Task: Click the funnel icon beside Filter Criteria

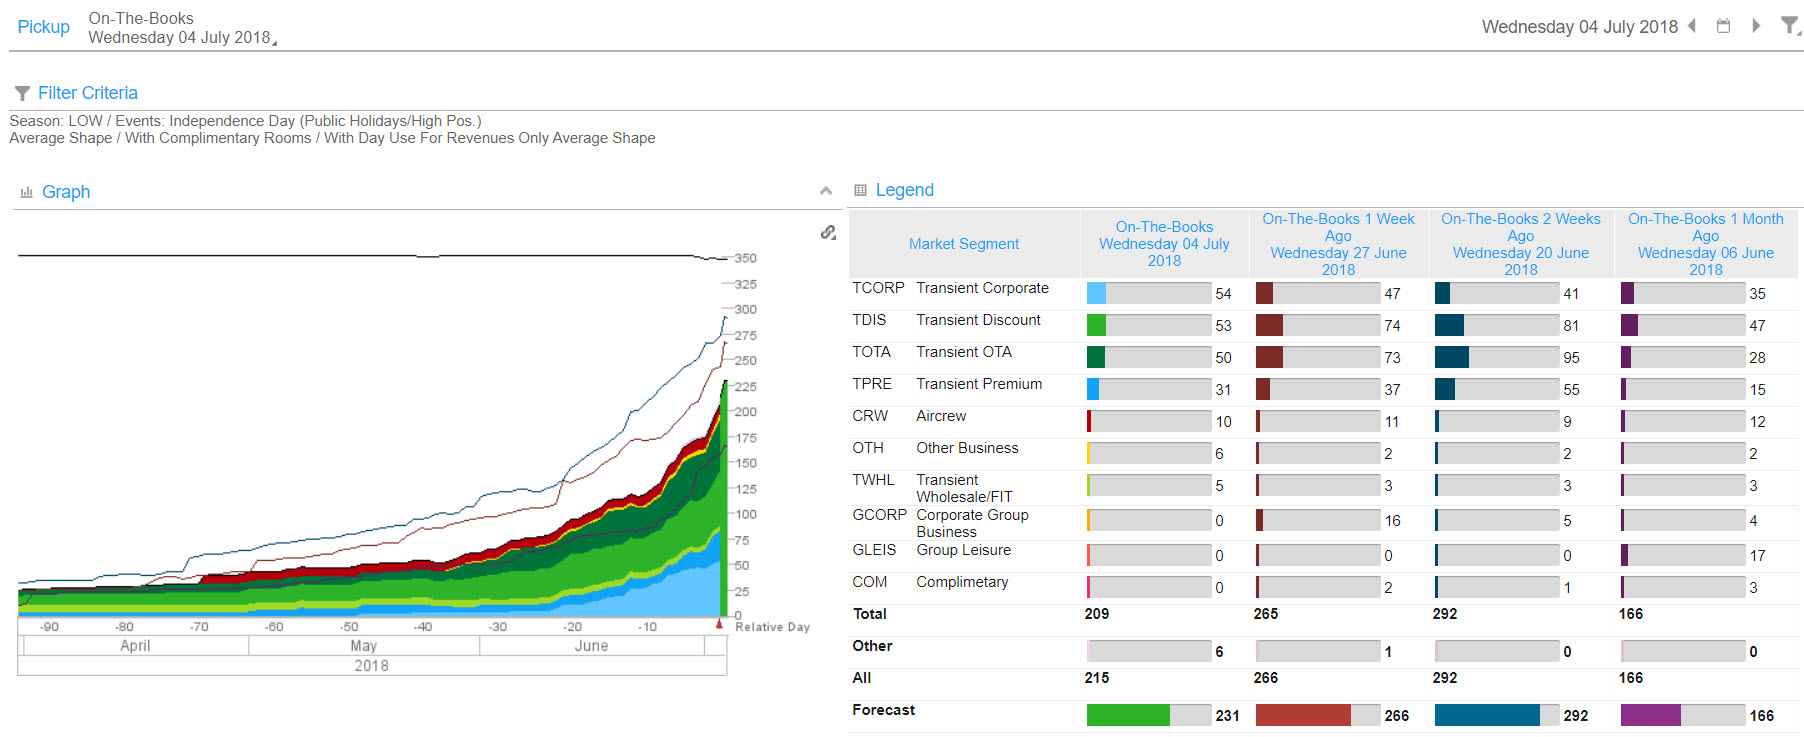Action: (x=22, y=93)
